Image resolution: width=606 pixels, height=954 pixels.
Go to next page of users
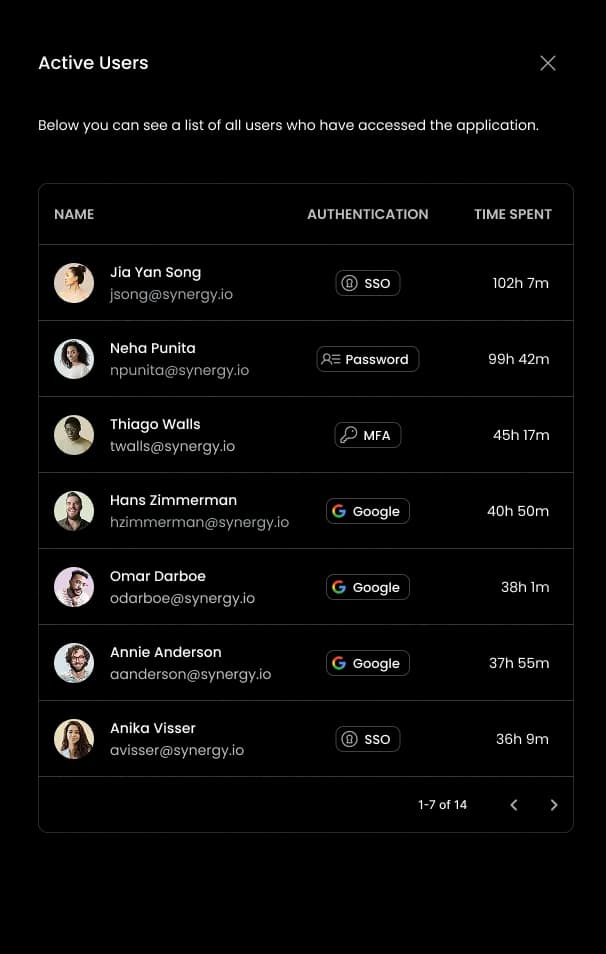[554, 805]
